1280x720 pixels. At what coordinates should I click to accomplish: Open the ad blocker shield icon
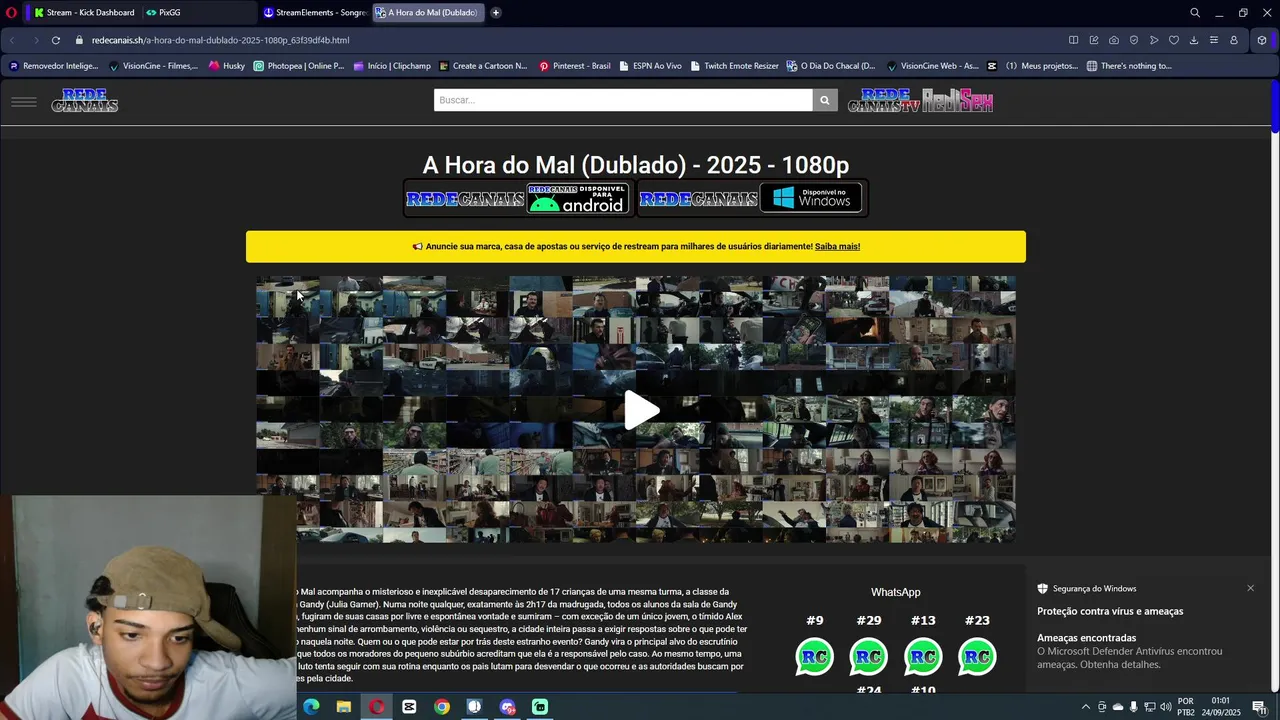coord(1134,40)
